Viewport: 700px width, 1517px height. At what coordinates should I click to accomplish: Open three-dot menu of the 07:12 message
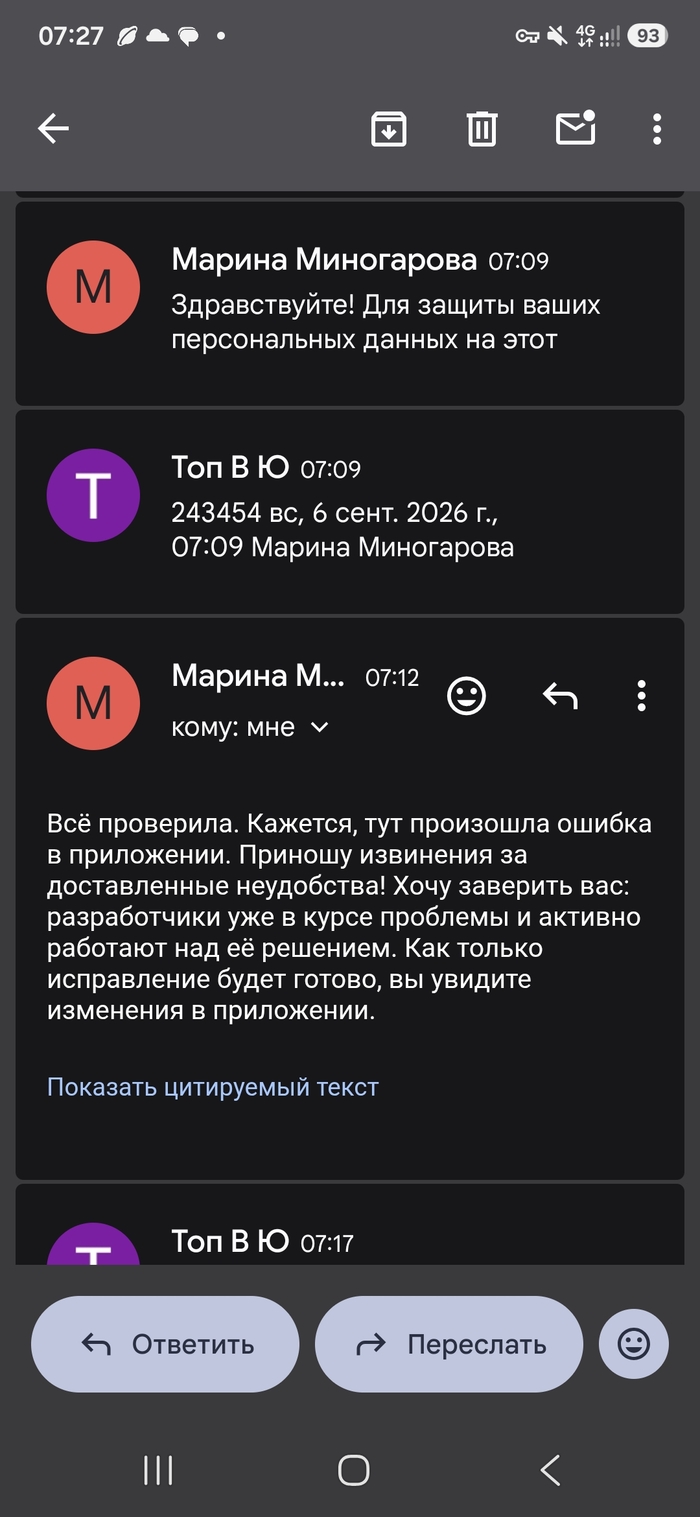[x=641, y=695]
